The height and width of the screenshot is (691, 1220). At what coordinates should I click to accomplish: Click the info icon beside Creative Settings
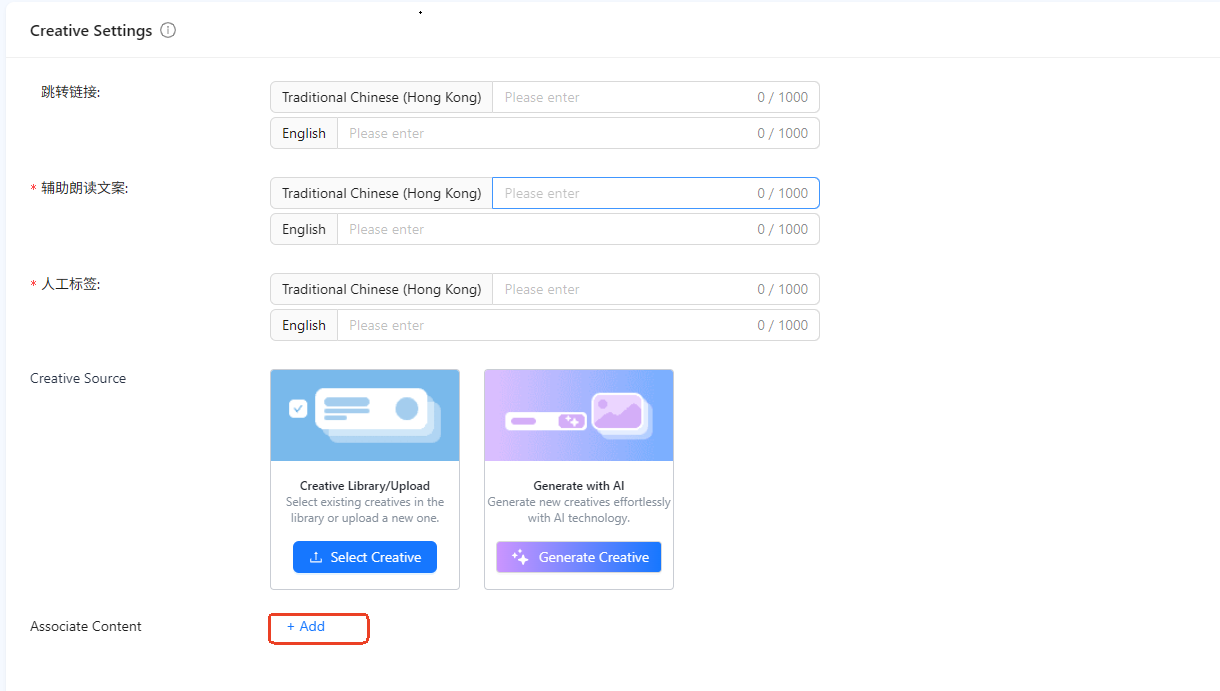point(168,30)
